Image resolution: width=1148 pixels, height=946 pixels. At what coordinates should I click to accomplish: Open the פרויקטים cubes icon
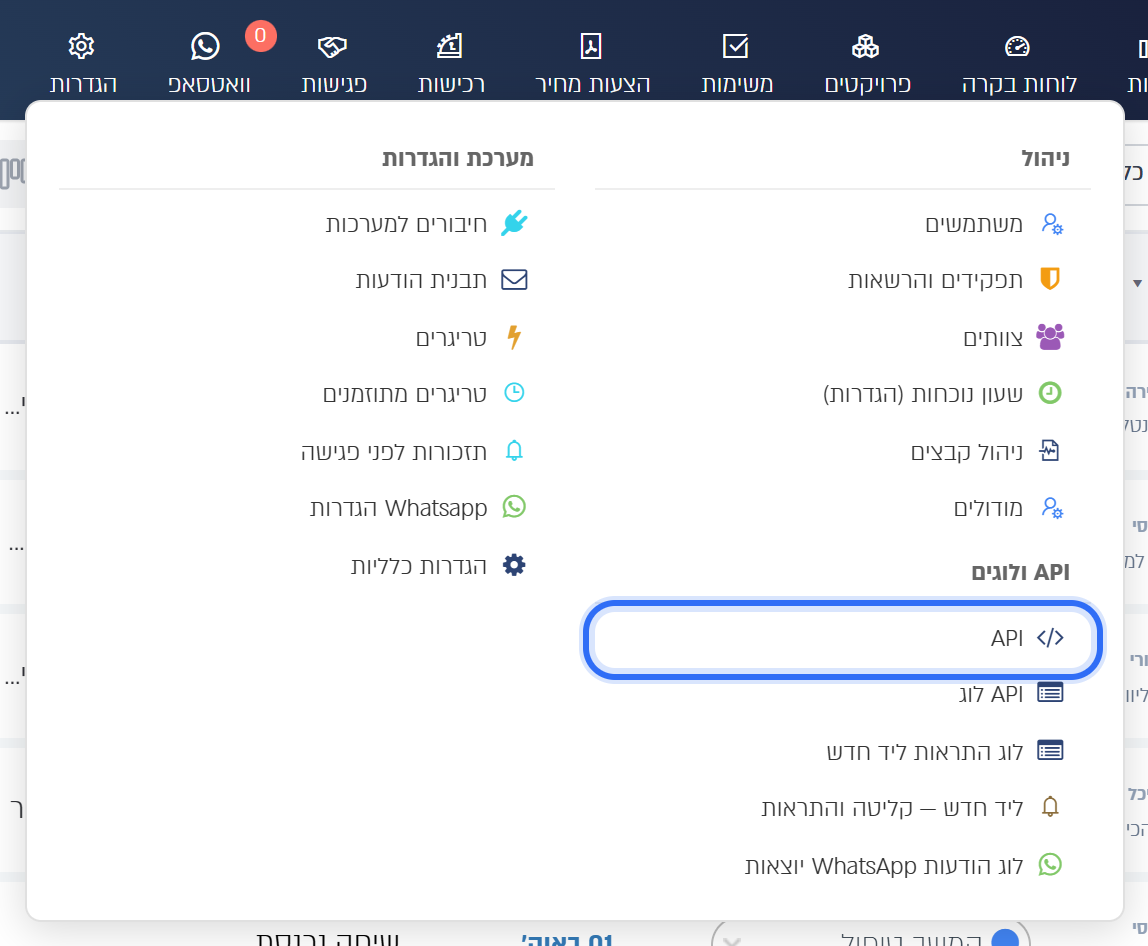(865, 46)
